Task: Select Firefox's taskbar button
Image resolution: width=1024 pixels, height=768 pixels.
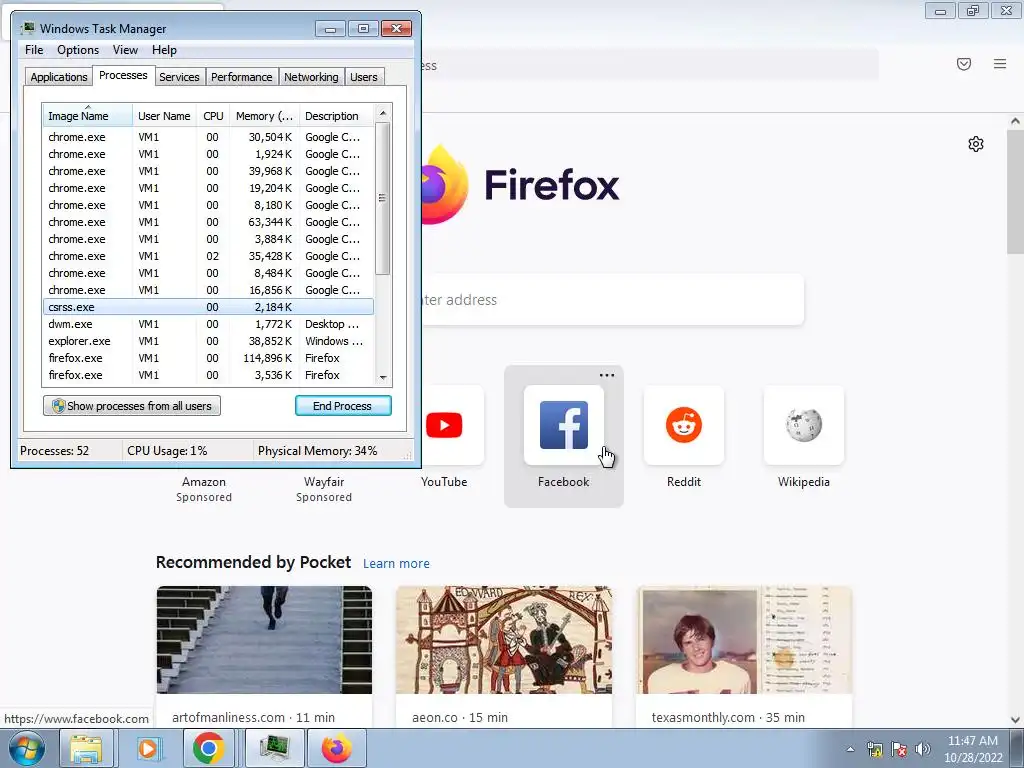Action: coord(336,748)
